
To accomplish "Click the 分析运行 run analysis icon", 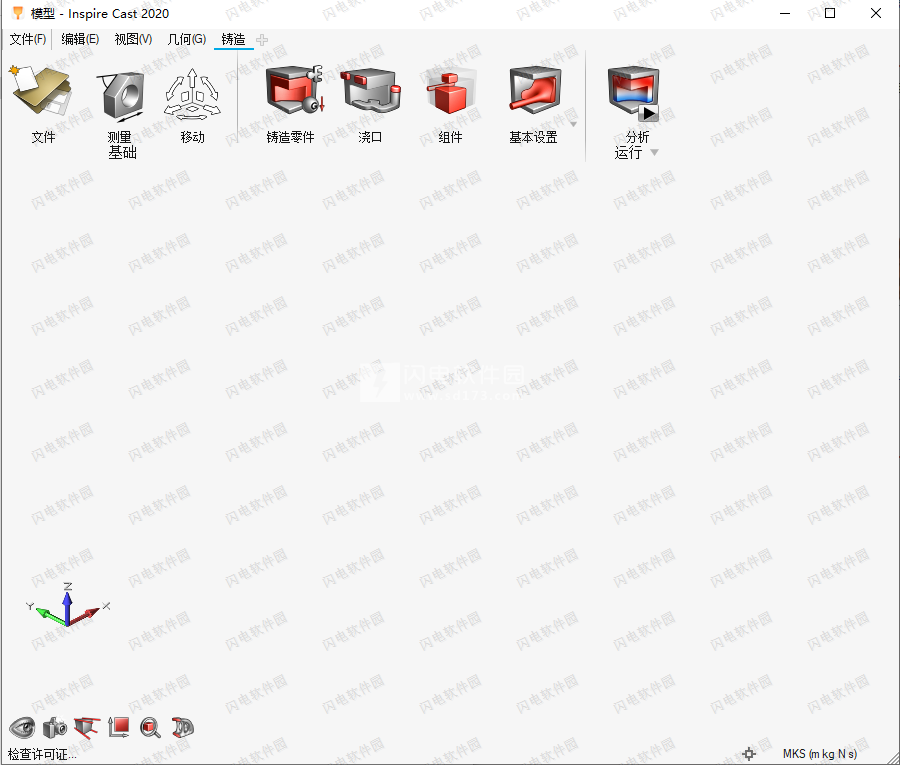I will pyautogui.click(x=633, y=94).
